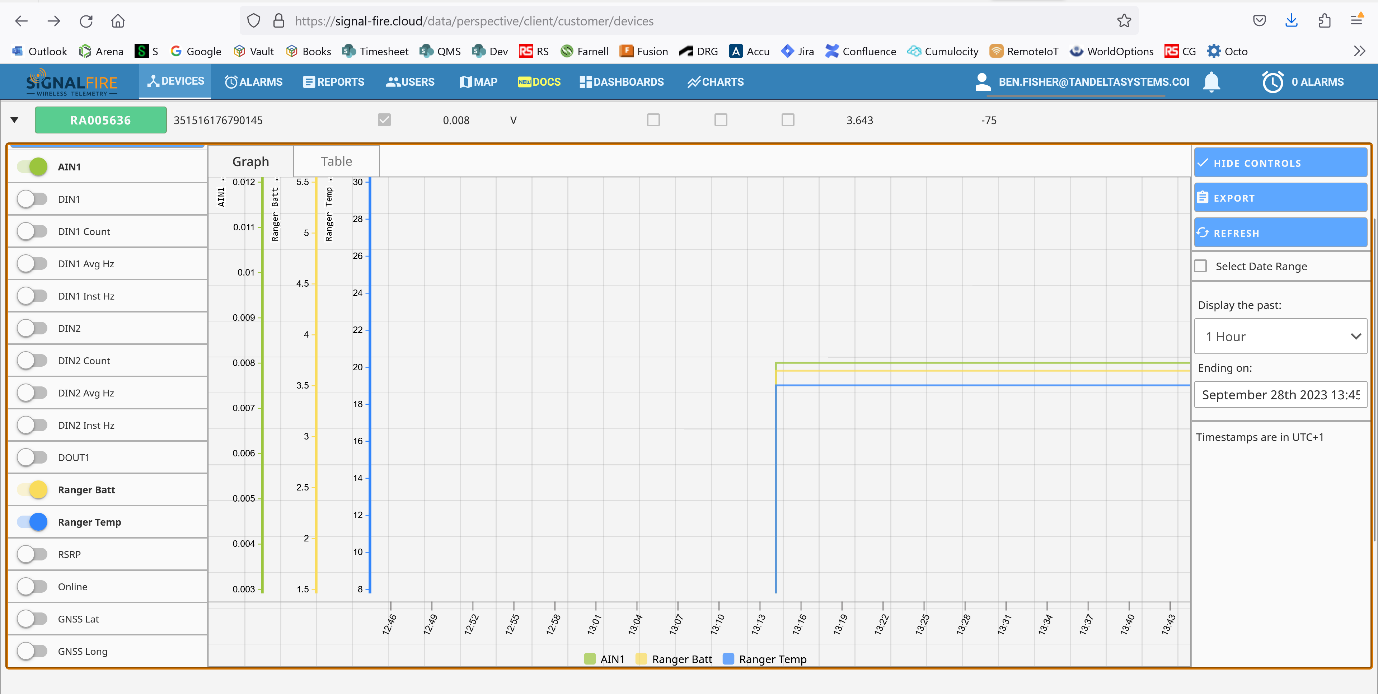Screen dimensions: 1378x694
Task: Click the Ranger Batt legend swatch
Action: [641, 659]
